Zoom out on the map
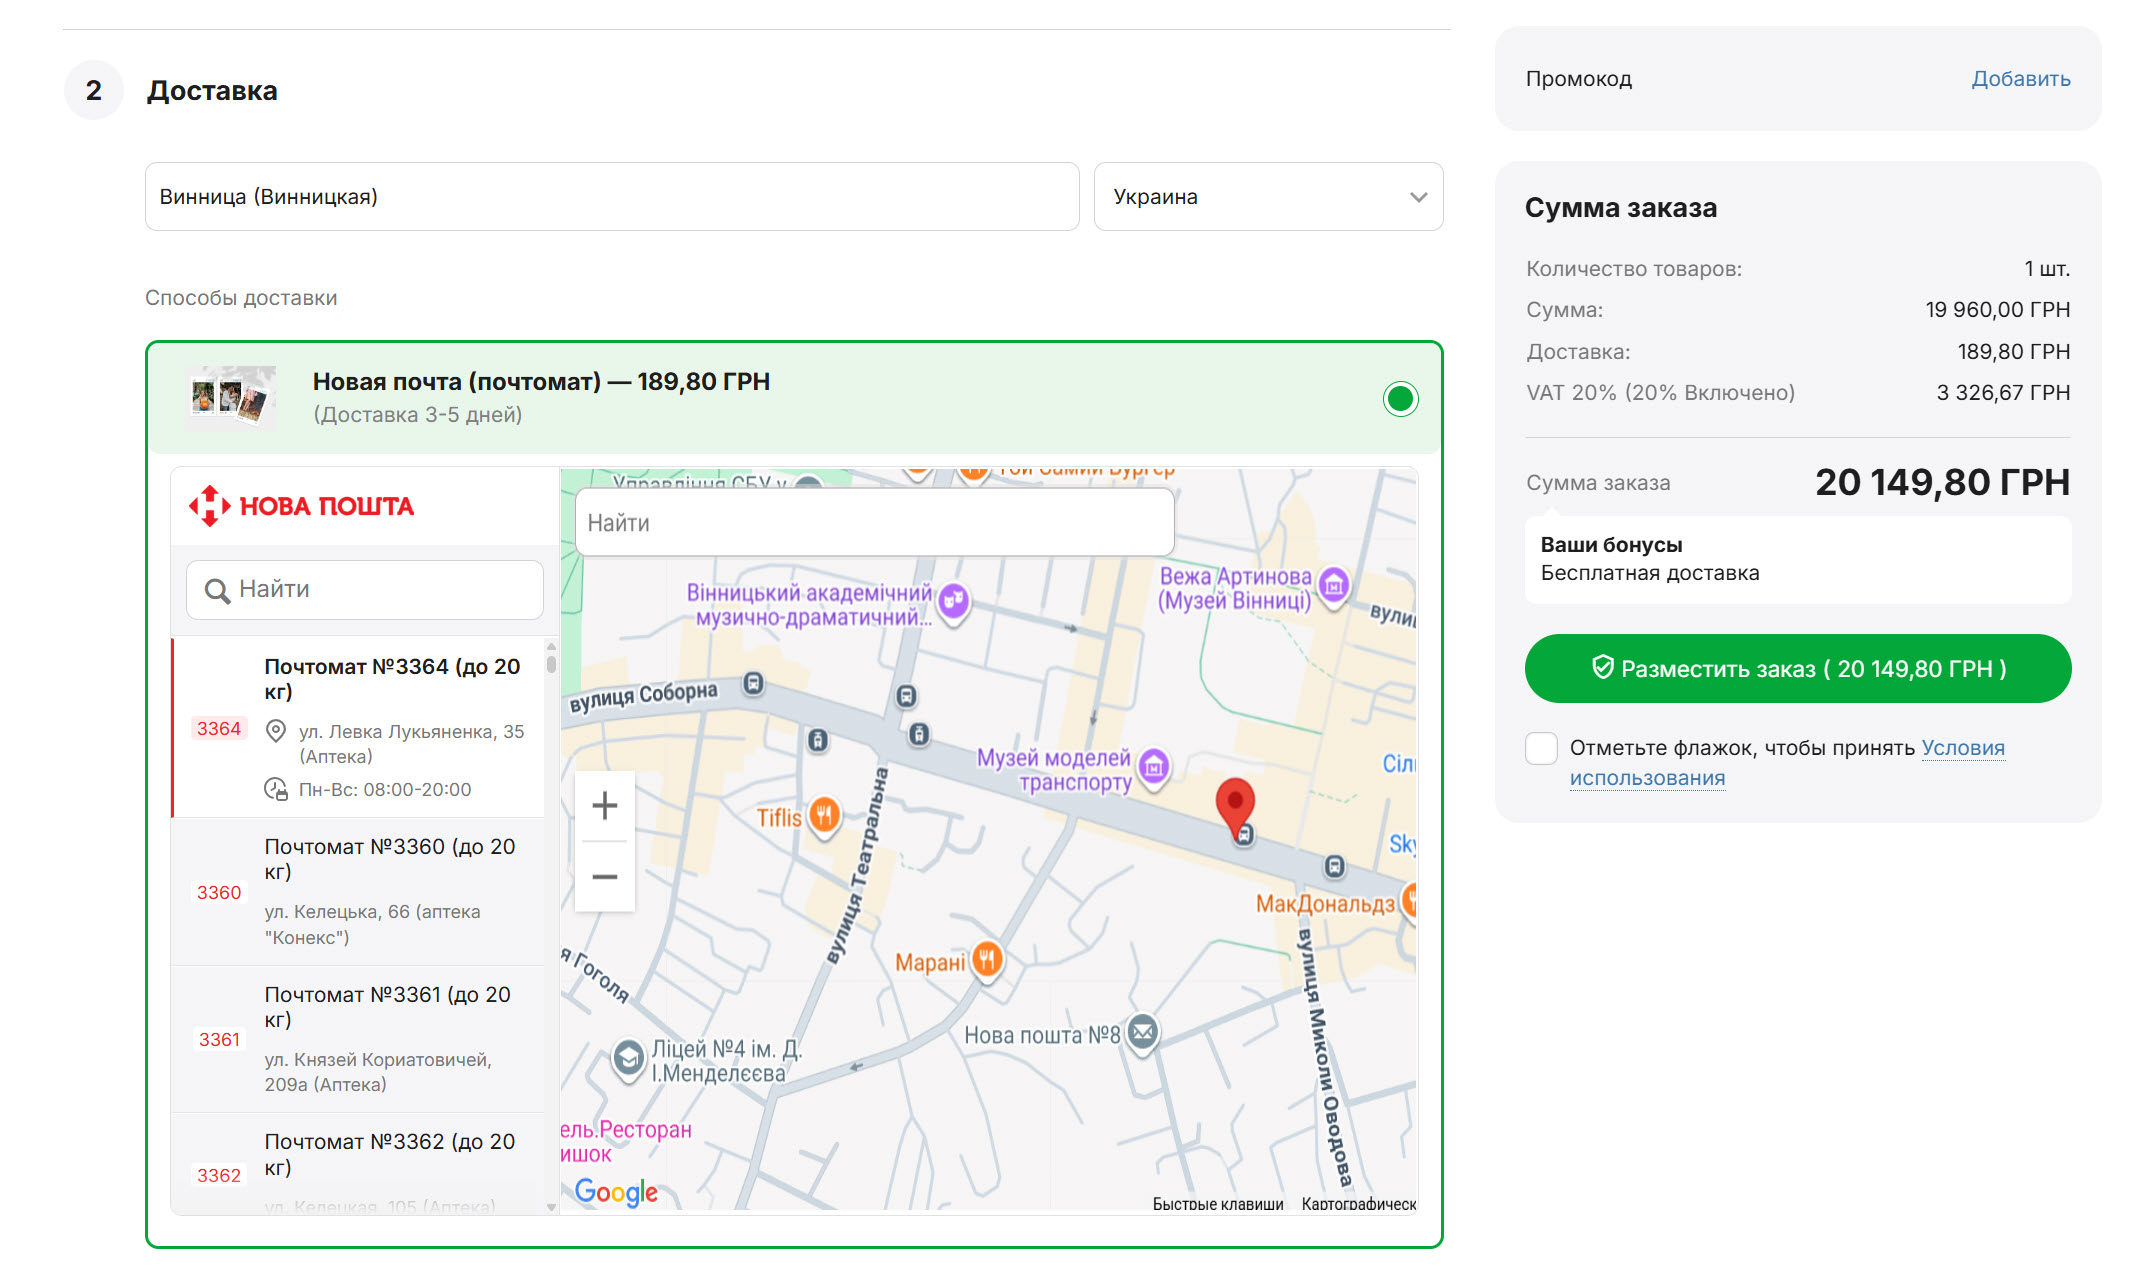 tap(604, 877)
